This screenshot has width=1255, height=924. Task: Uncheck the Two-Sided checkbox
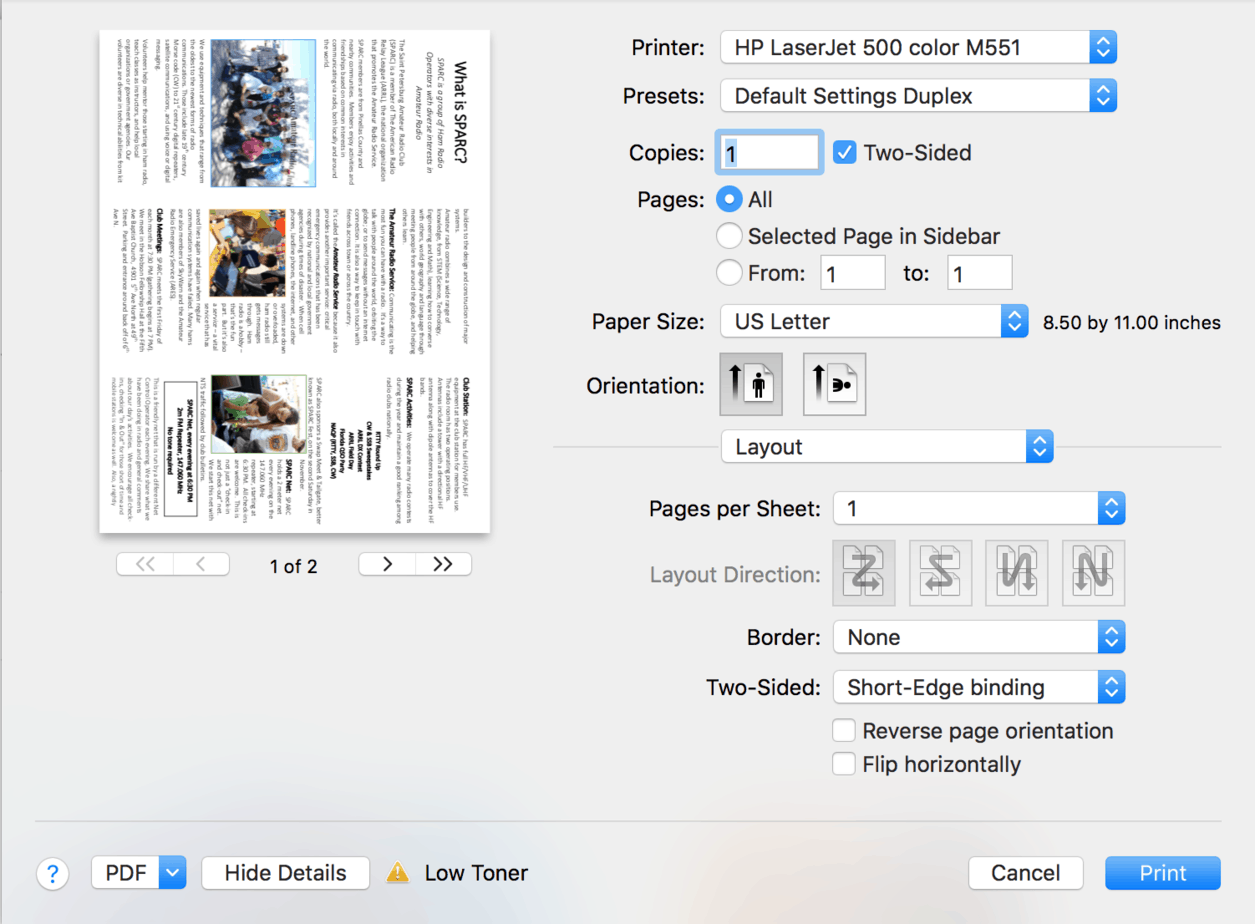[845, 153]
